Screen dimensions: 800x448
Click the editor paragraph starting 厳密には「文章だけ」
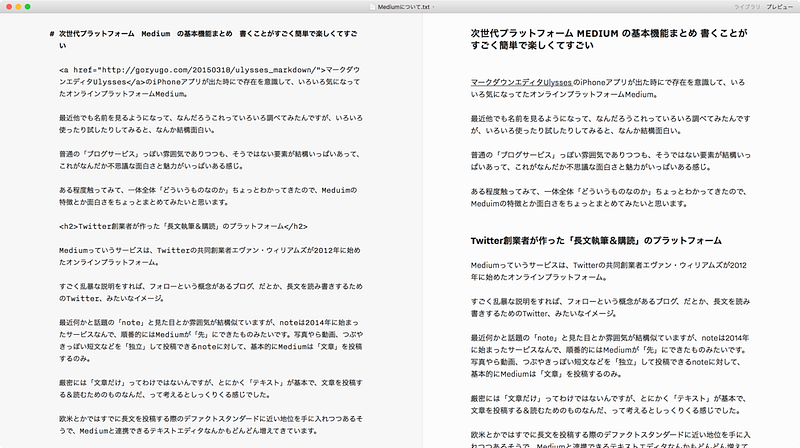pos(211,388)
